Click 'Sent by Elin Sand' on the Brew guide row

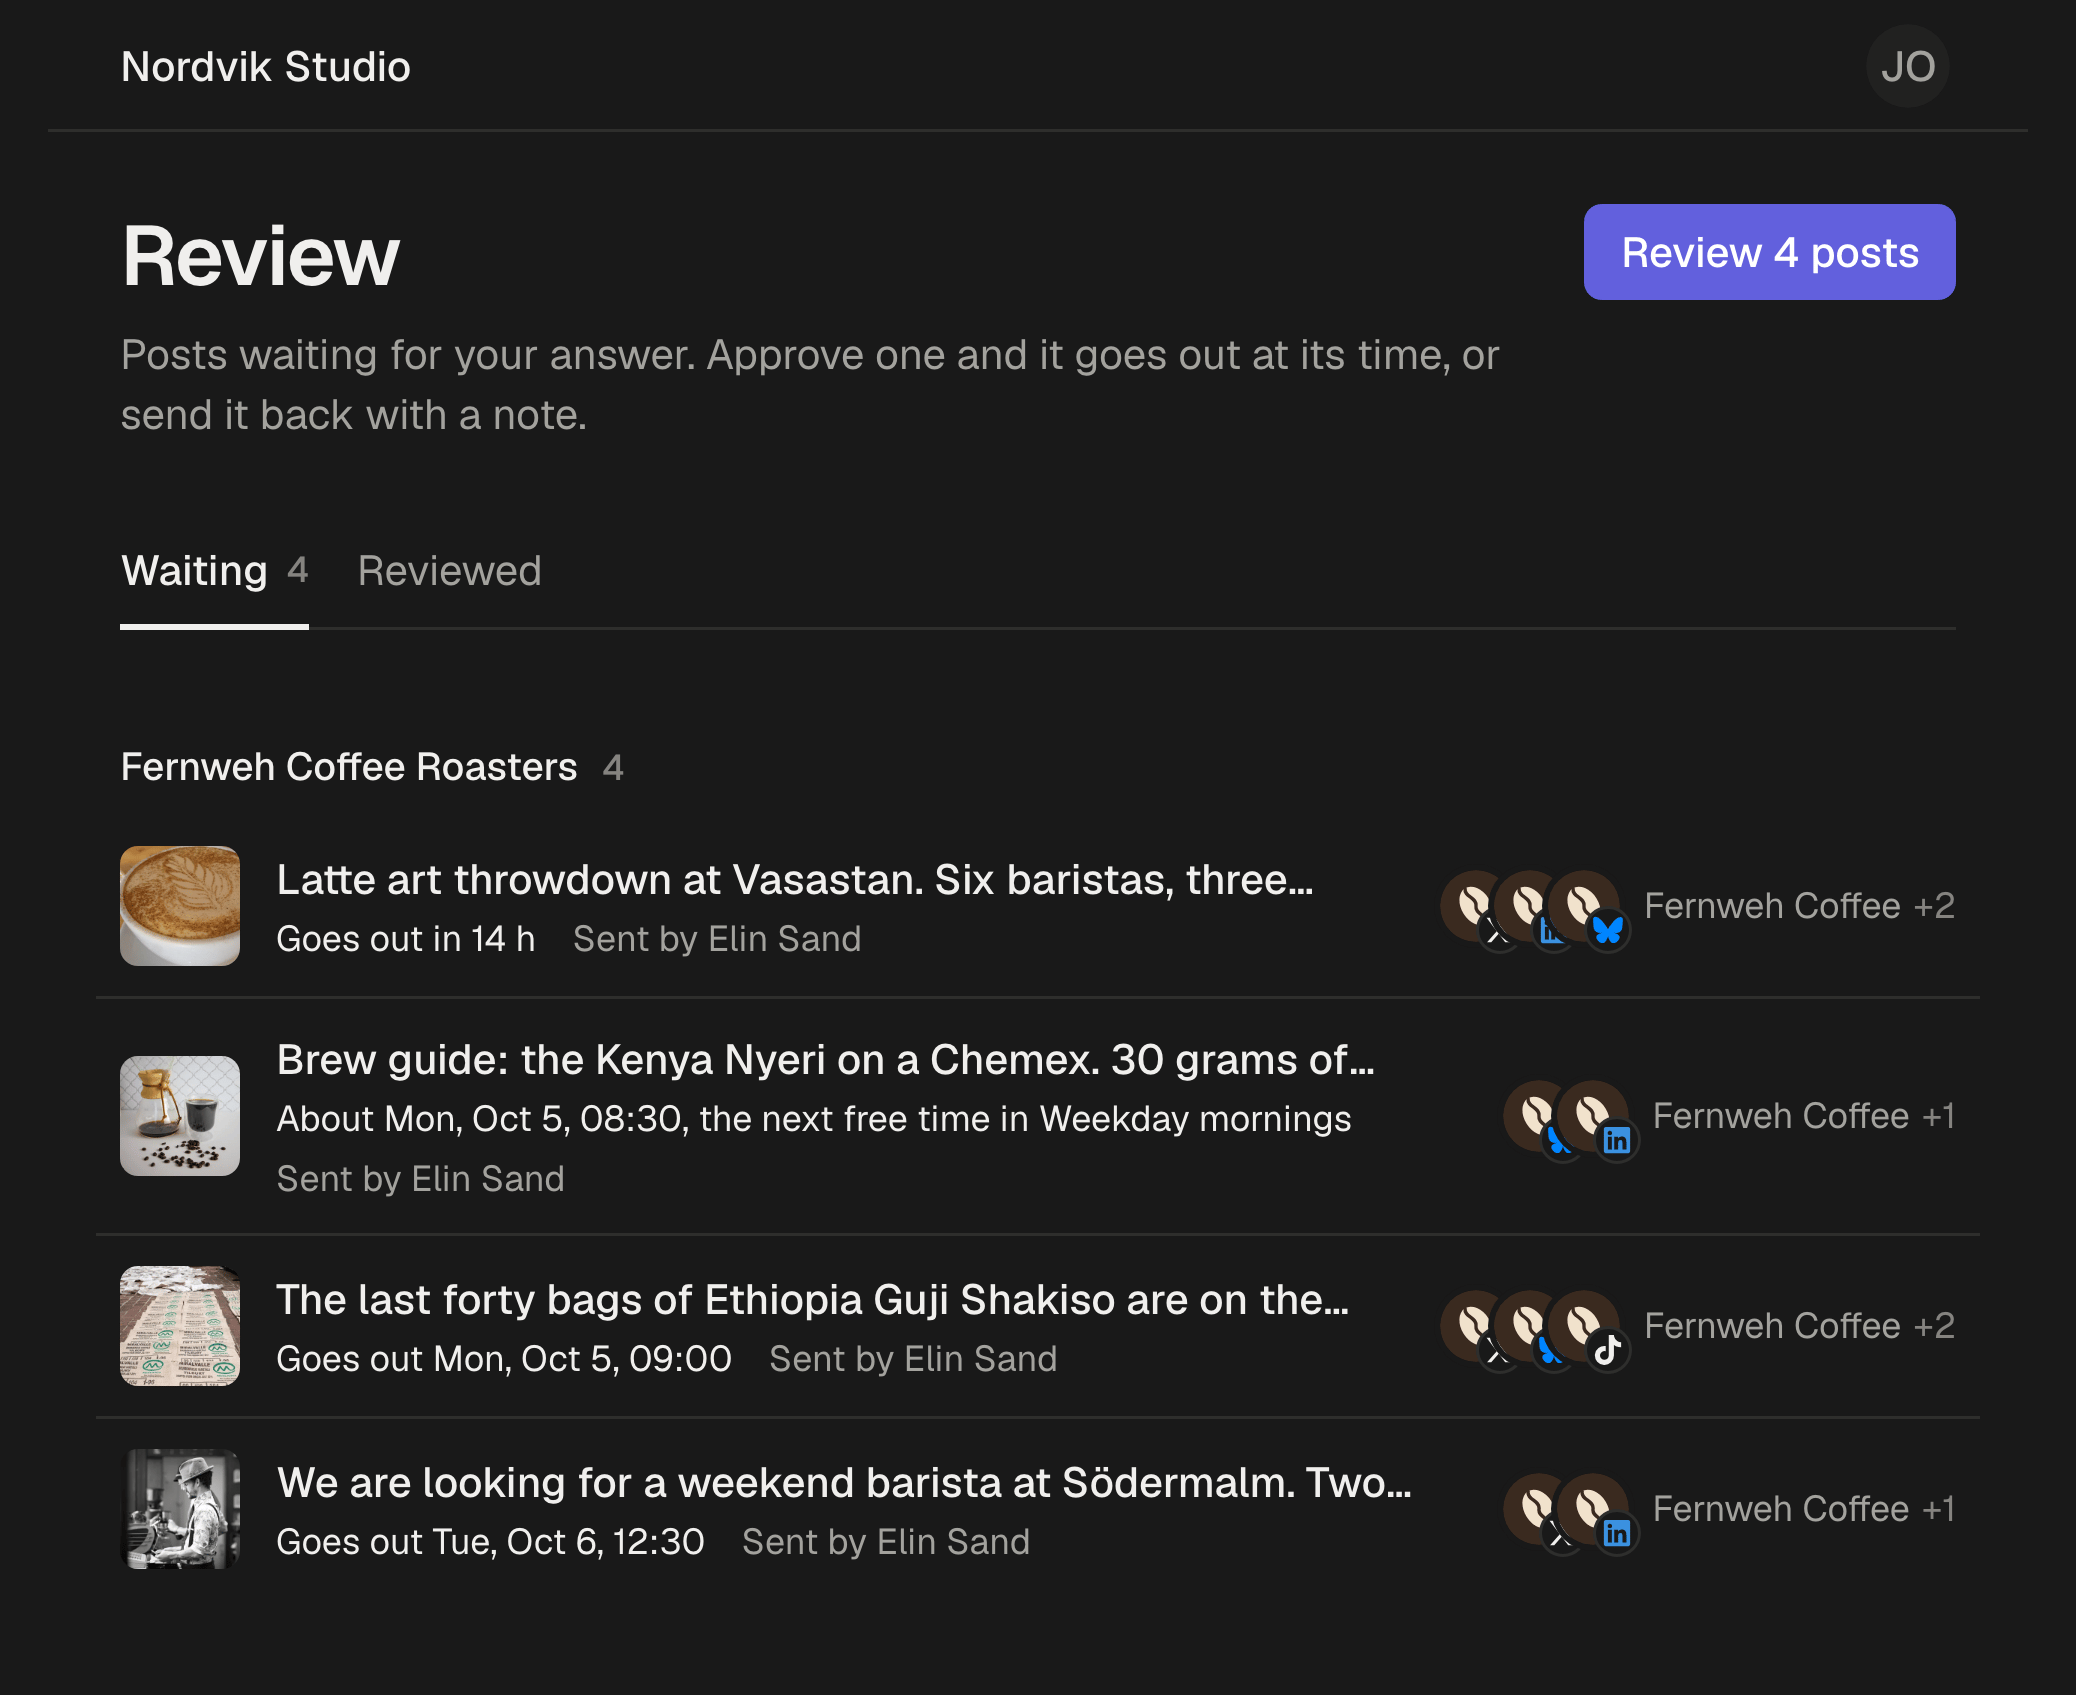pyautogui.click(x=421, y=1179)
